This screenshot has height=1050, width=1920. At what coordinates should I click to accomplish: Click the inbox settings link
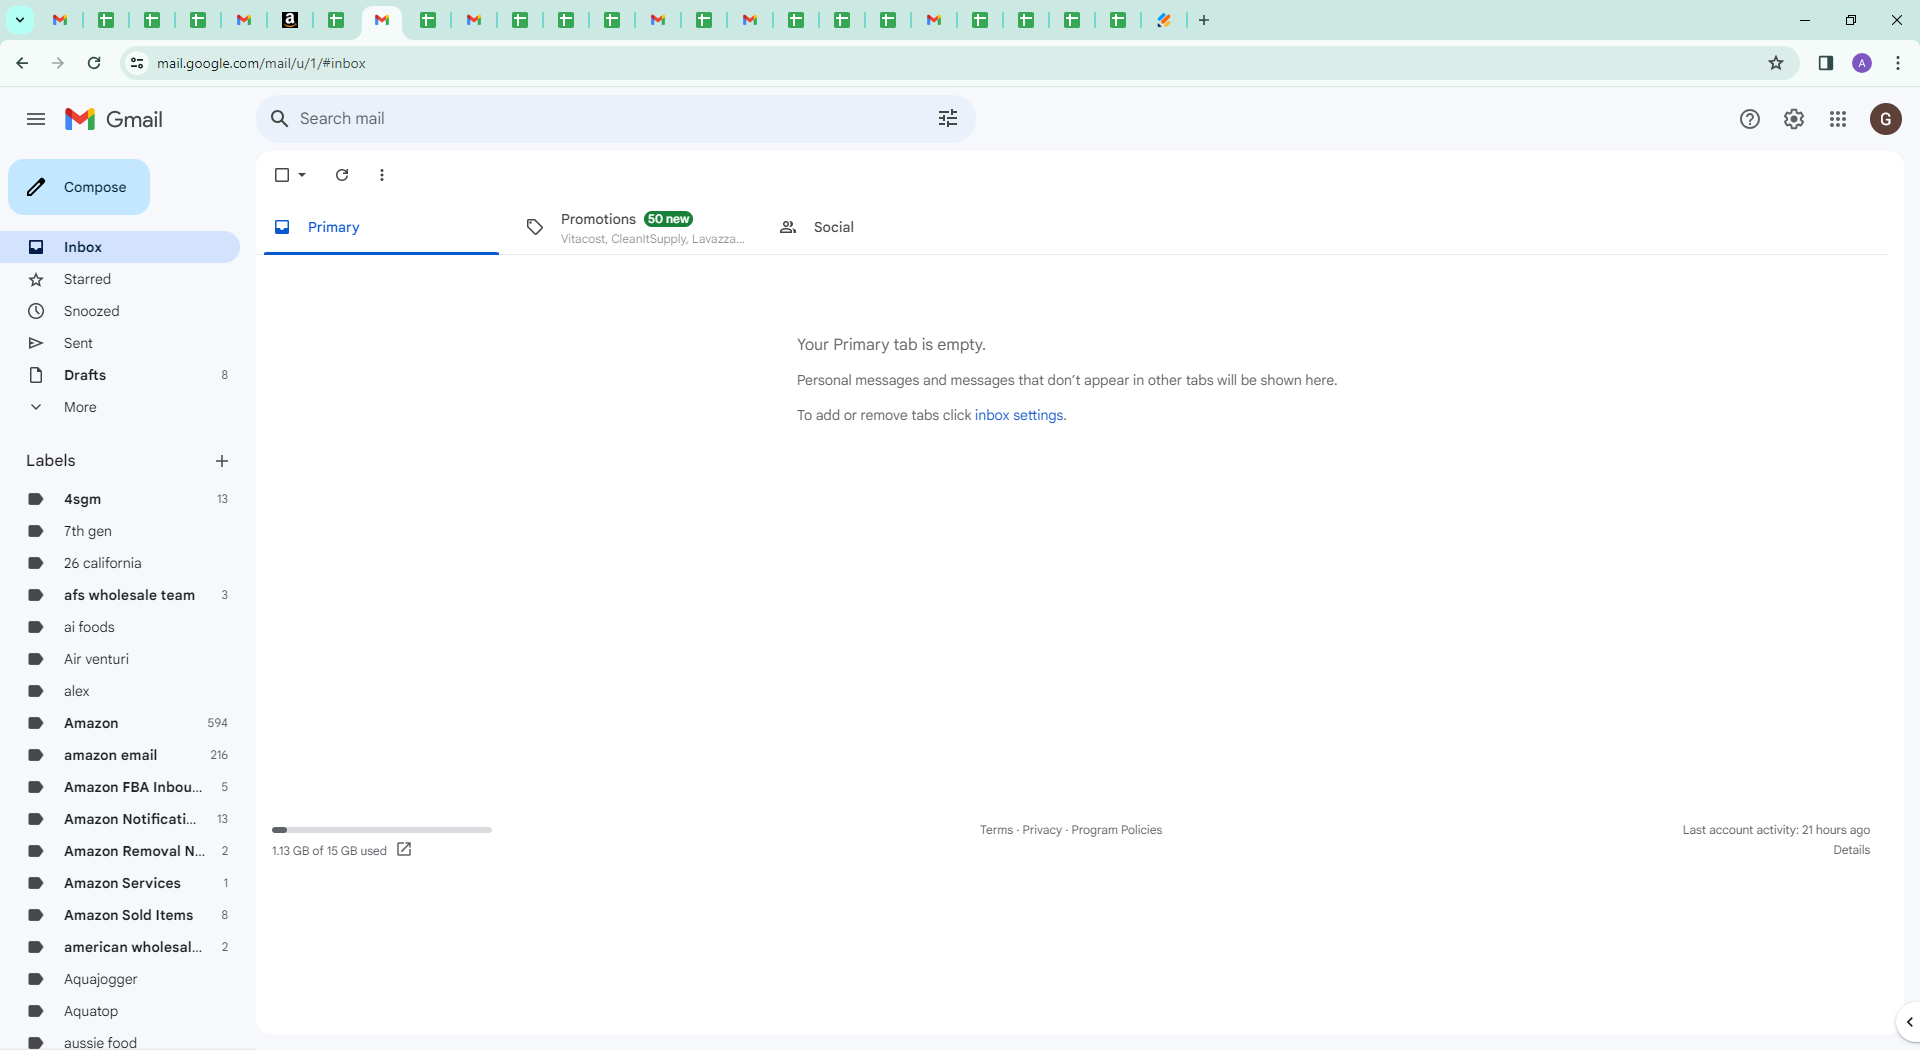pyautogui.click(x=1019, y=415)
